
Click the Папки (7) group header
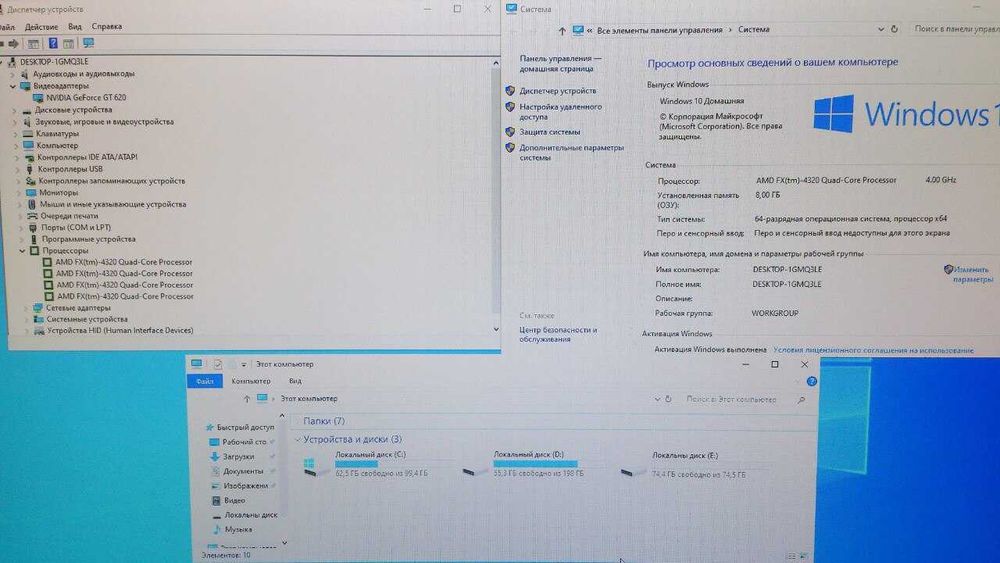324,421
